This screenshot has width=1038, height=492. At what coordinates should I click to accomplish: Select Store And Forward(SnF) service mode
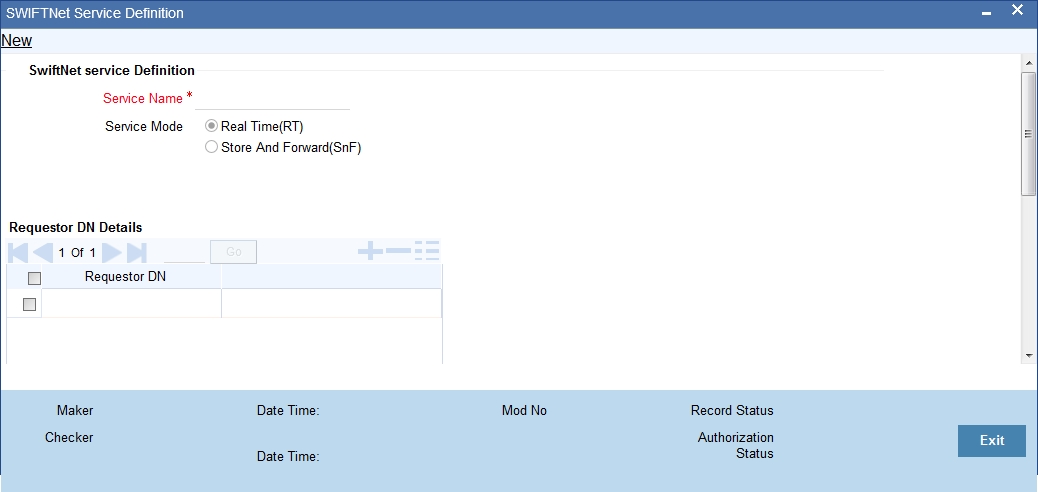click(x=211, y=147)
